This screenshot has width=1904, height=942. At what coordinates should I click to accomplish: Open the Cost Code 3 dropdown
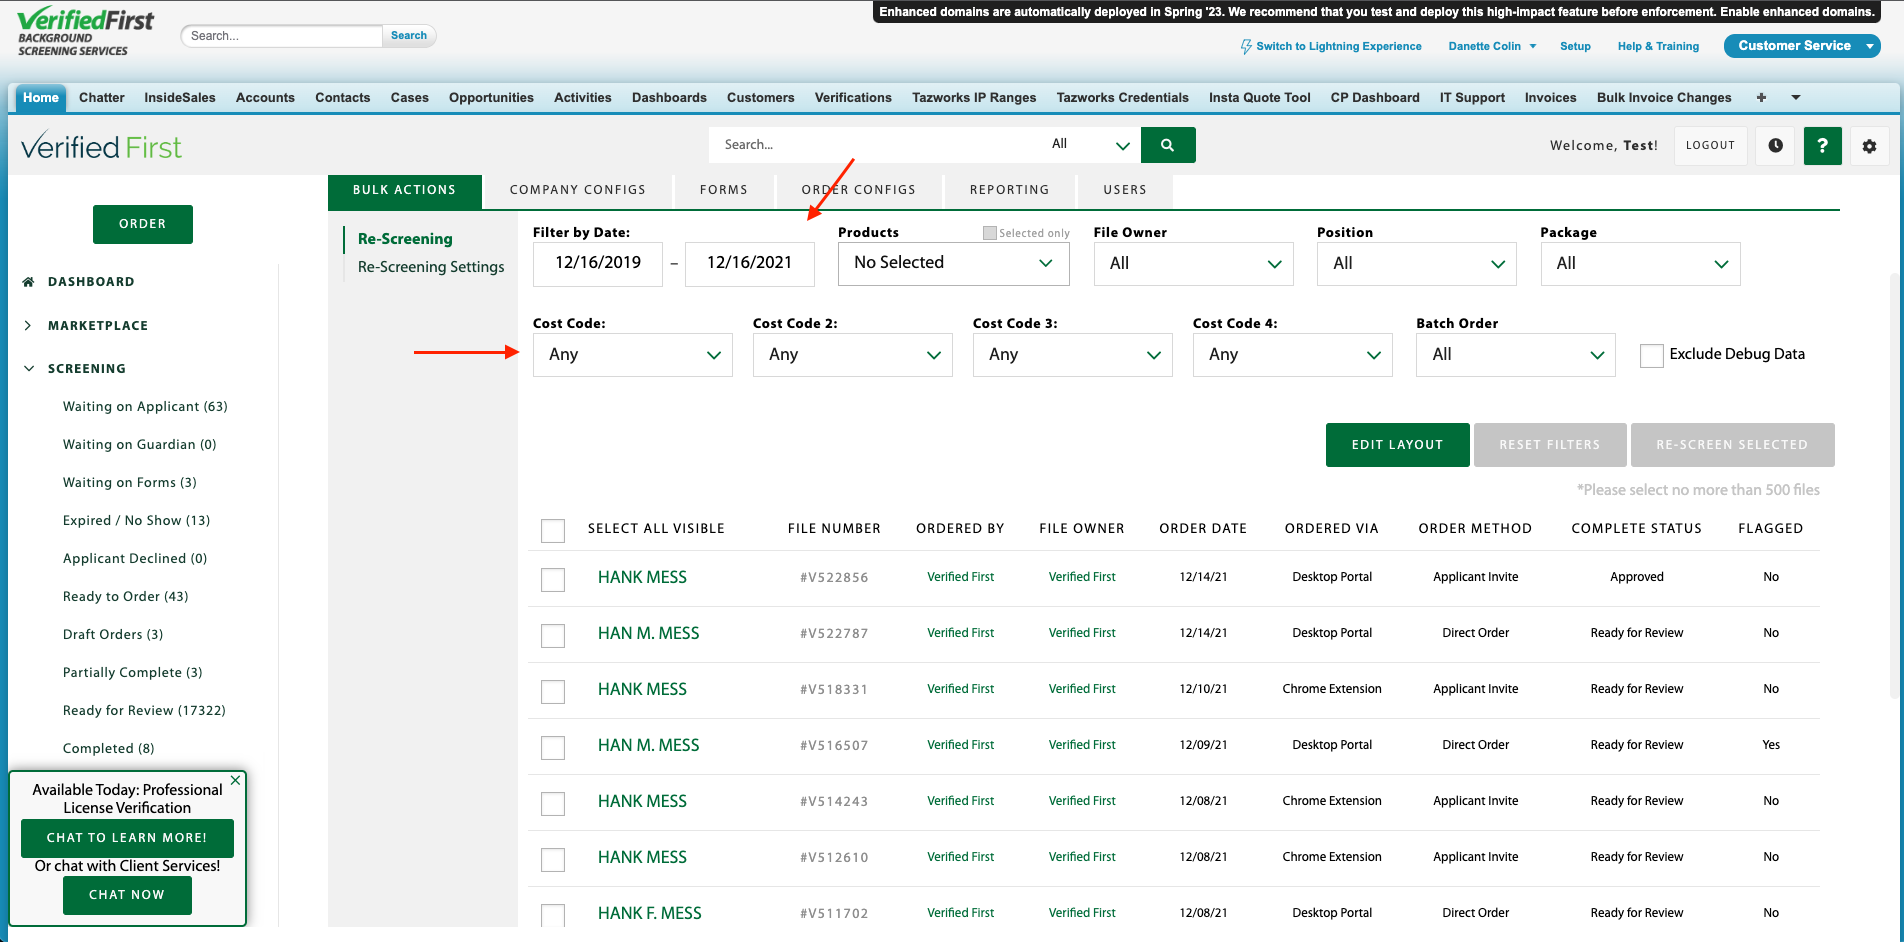pos(1073,355)
